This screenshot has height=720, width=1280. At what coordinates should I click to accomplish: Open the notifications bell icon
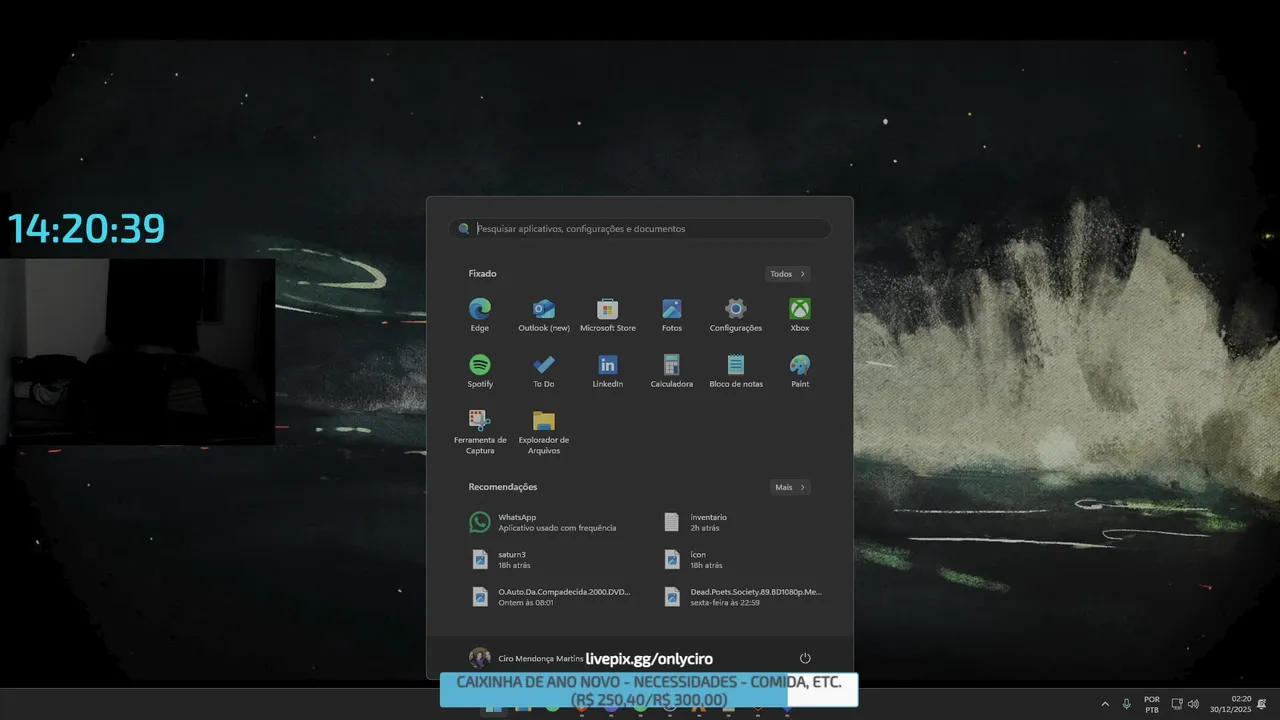[1263, 704]
